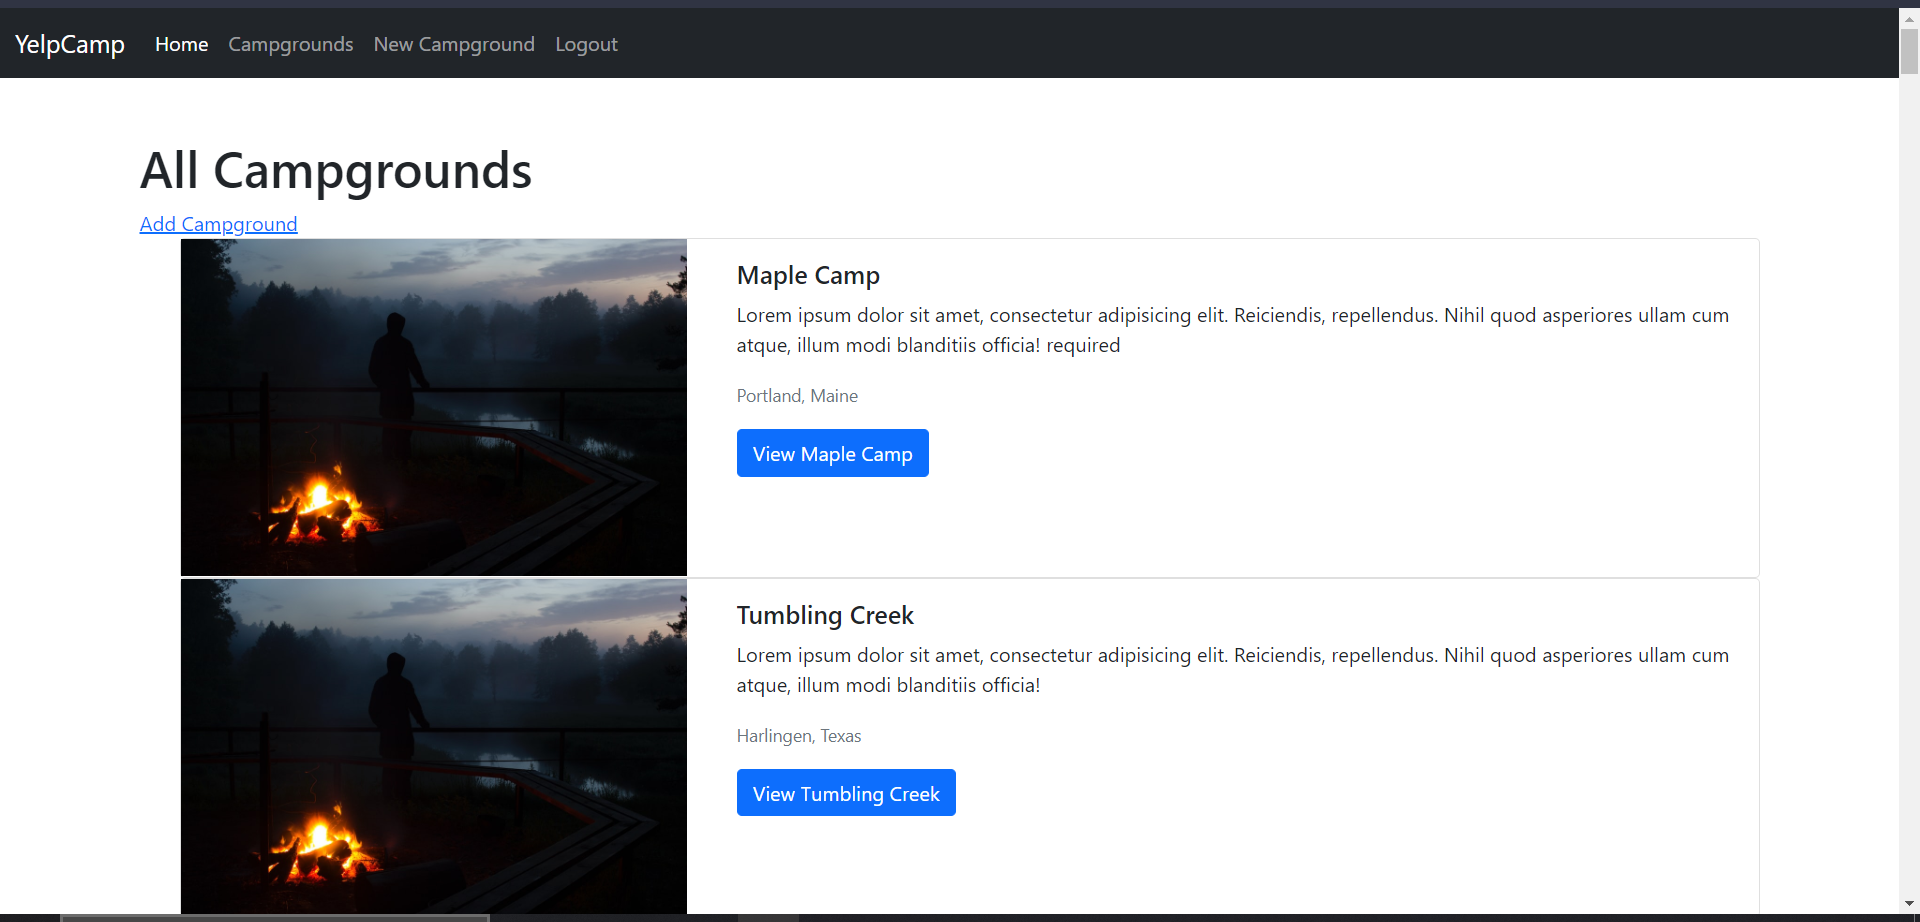Select the Tumbling Creek campfire image
Viewport: 1920px width, 922px height.
click(434, 746)
